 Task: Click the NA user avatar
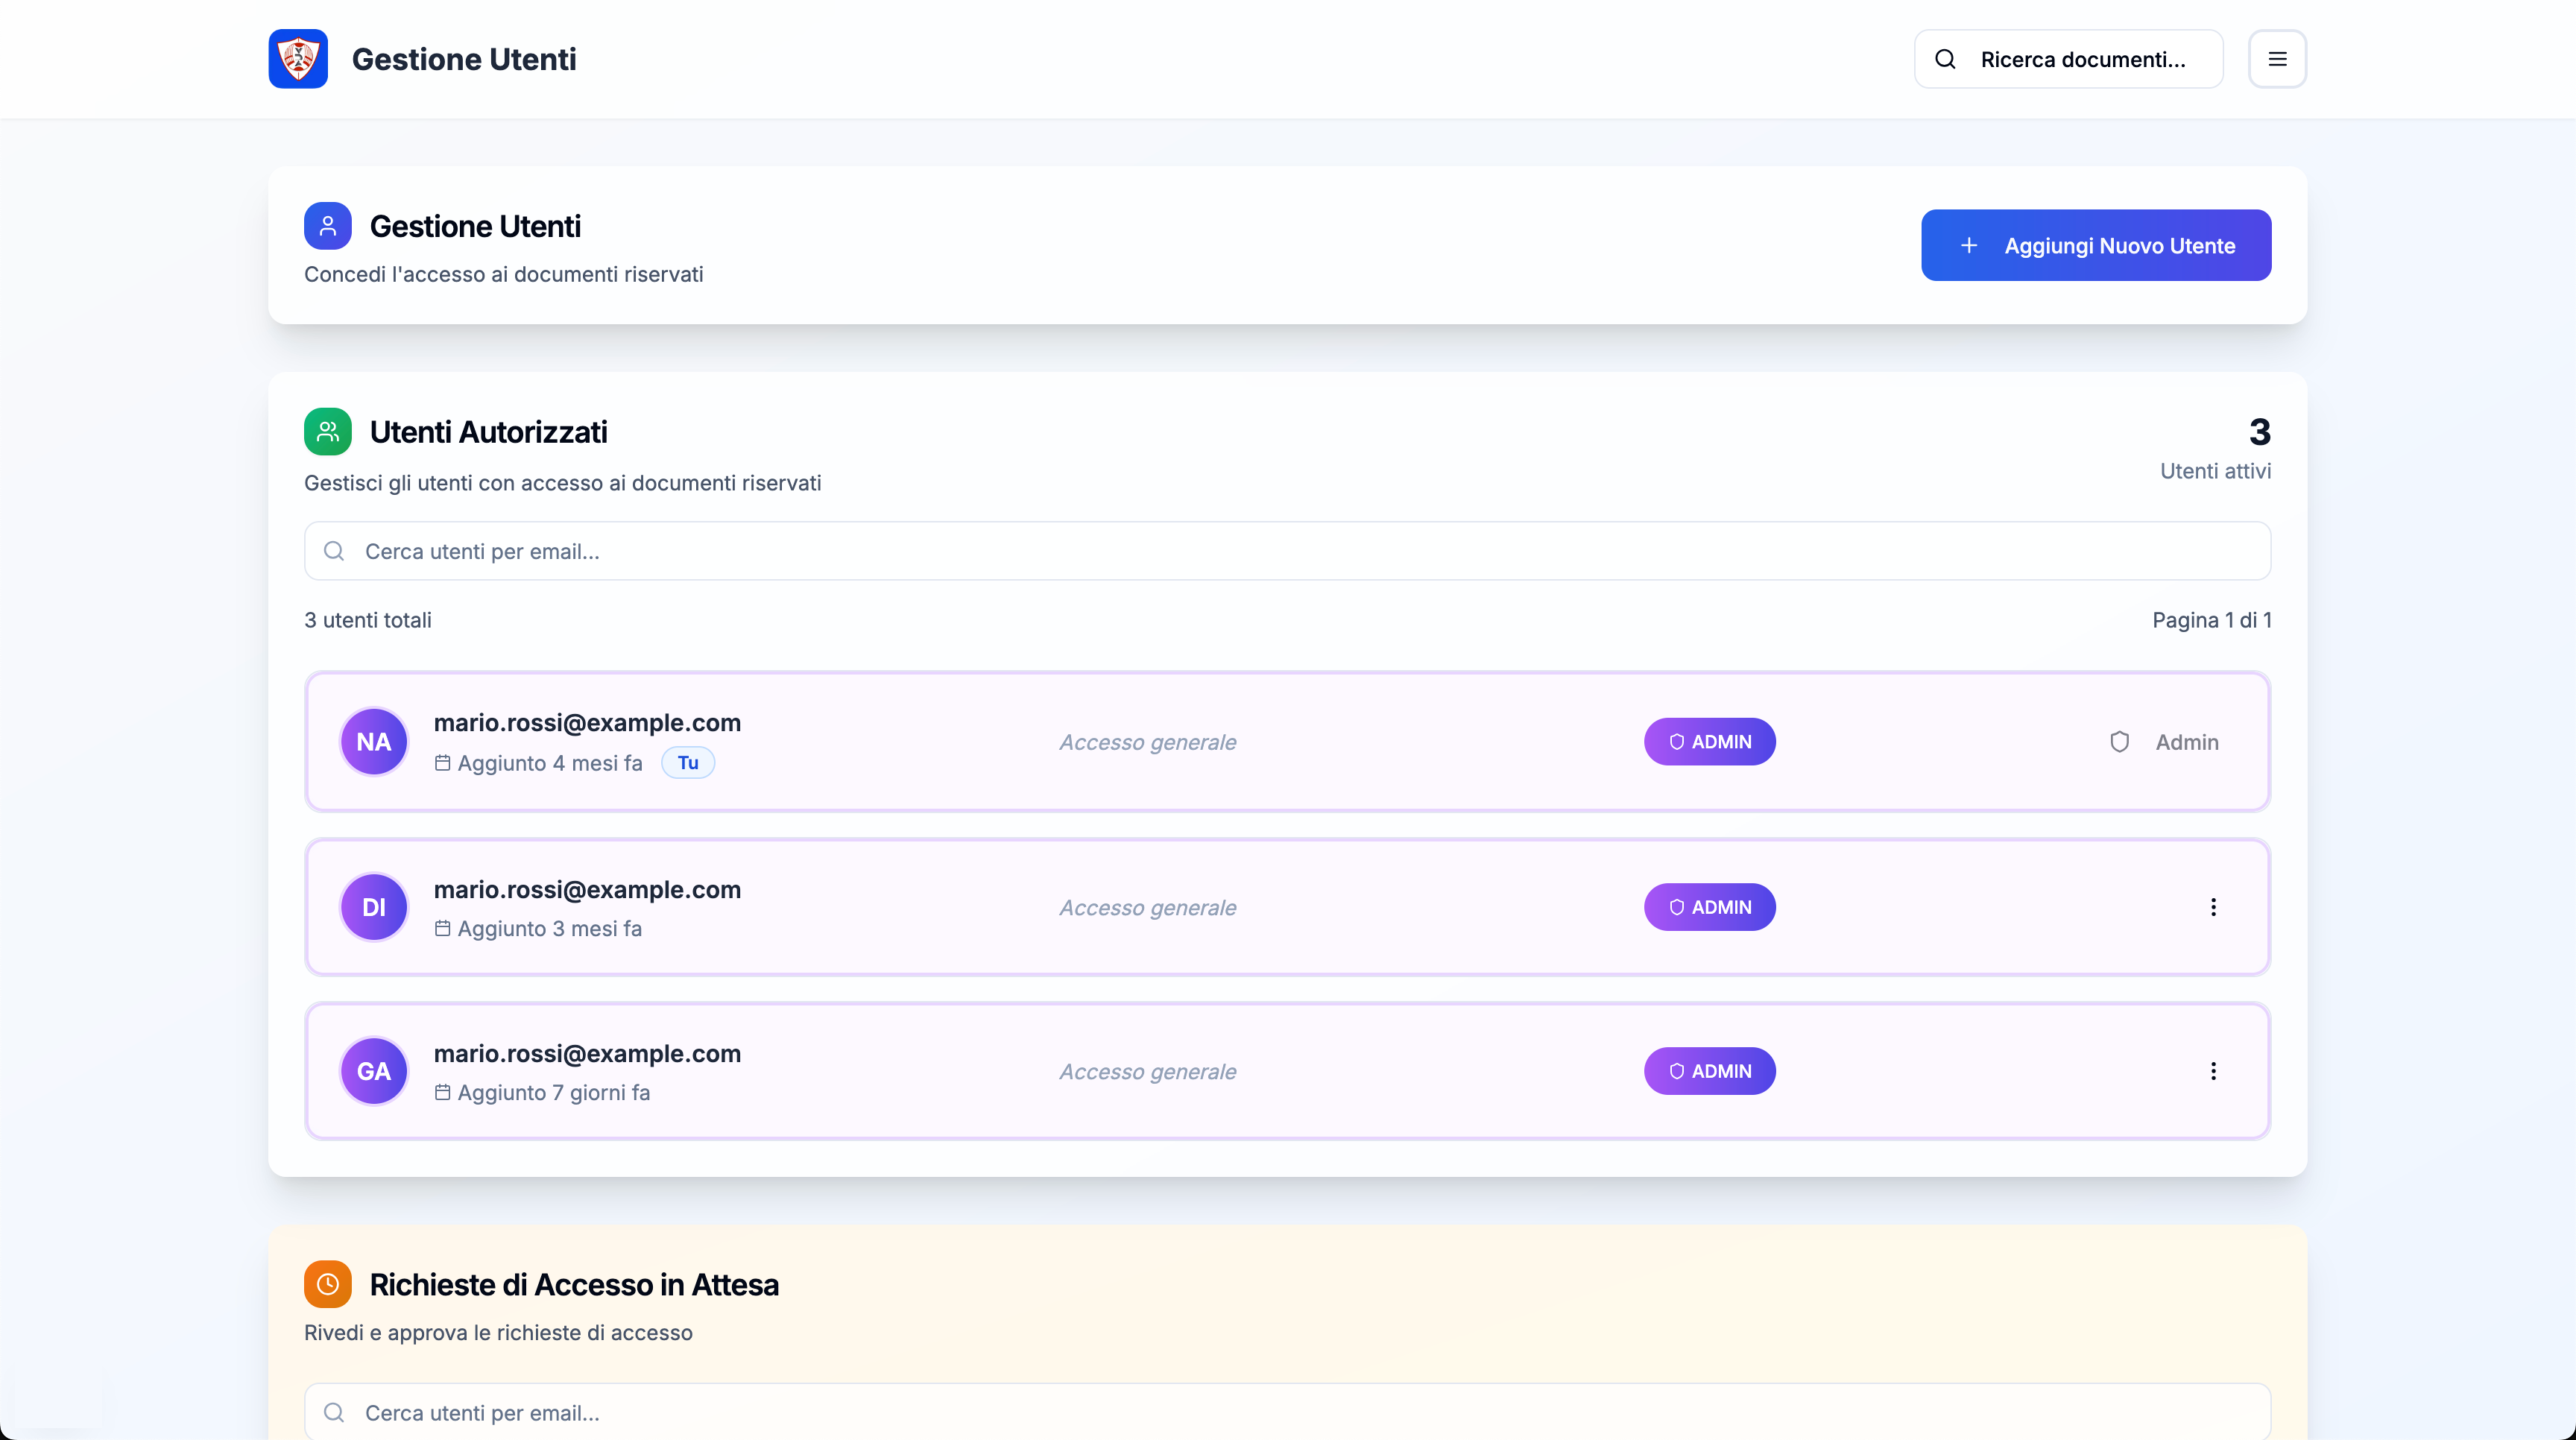[x=373, y=742]
